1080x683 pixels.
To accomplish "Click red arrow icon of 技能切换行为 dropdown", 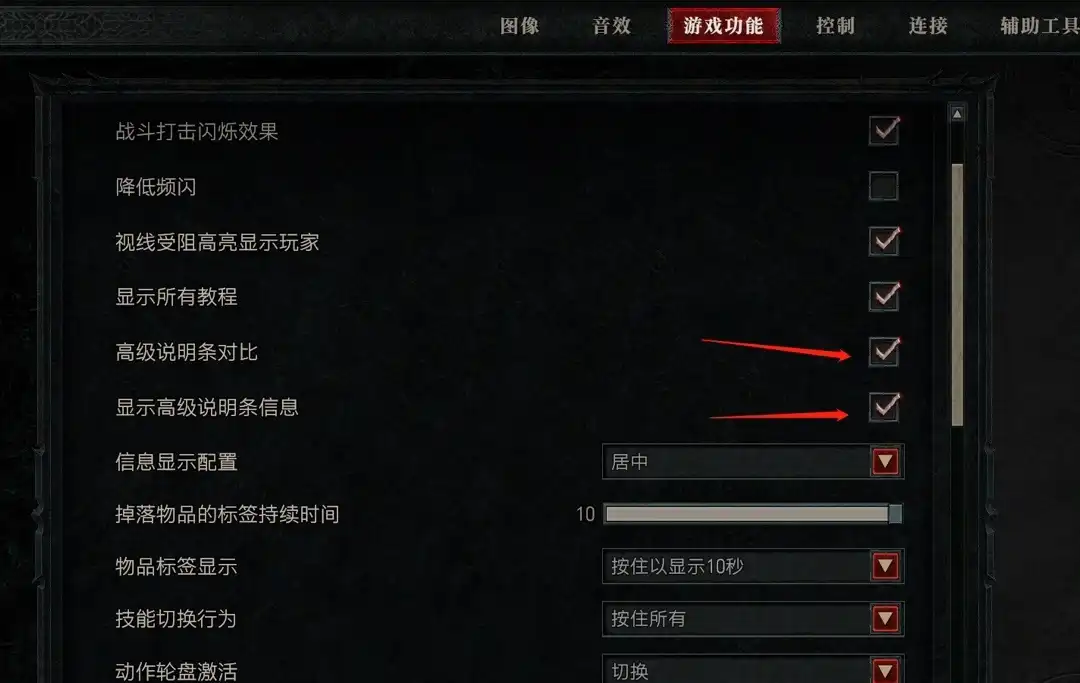I will (885, 618).
